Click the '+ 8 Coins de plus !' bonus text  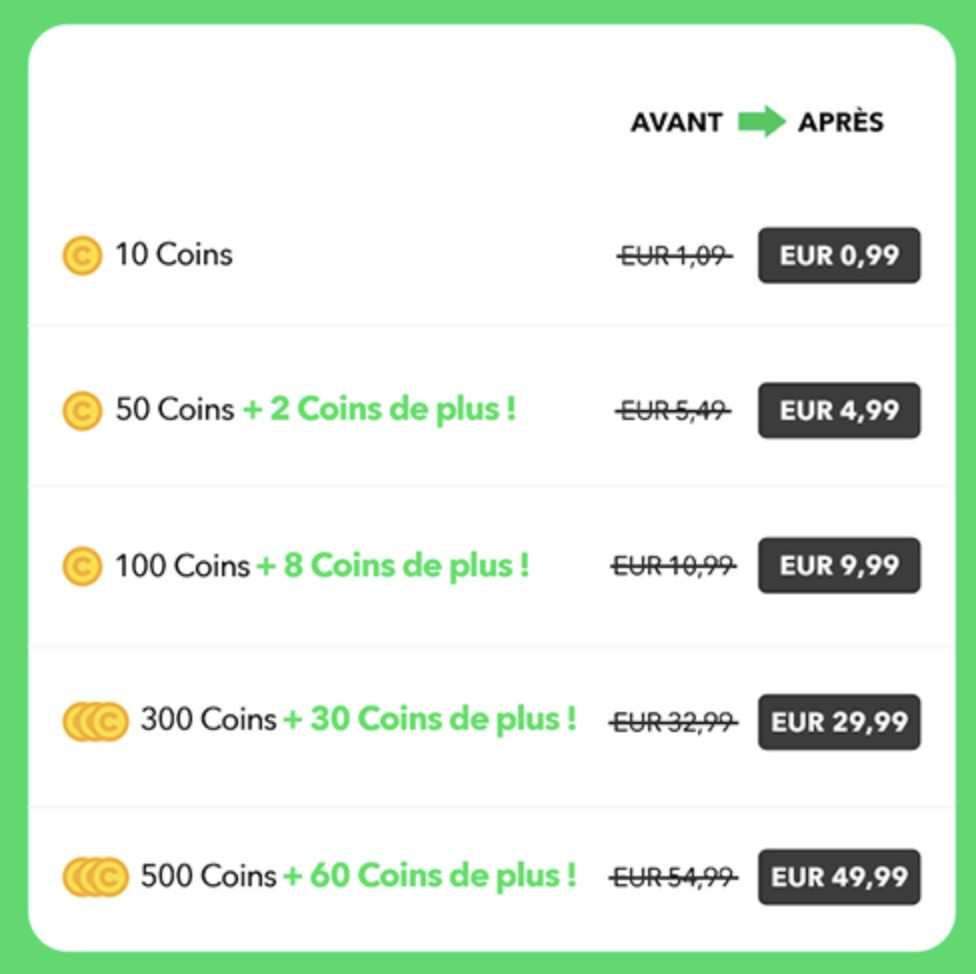click(x=395, y=565)
